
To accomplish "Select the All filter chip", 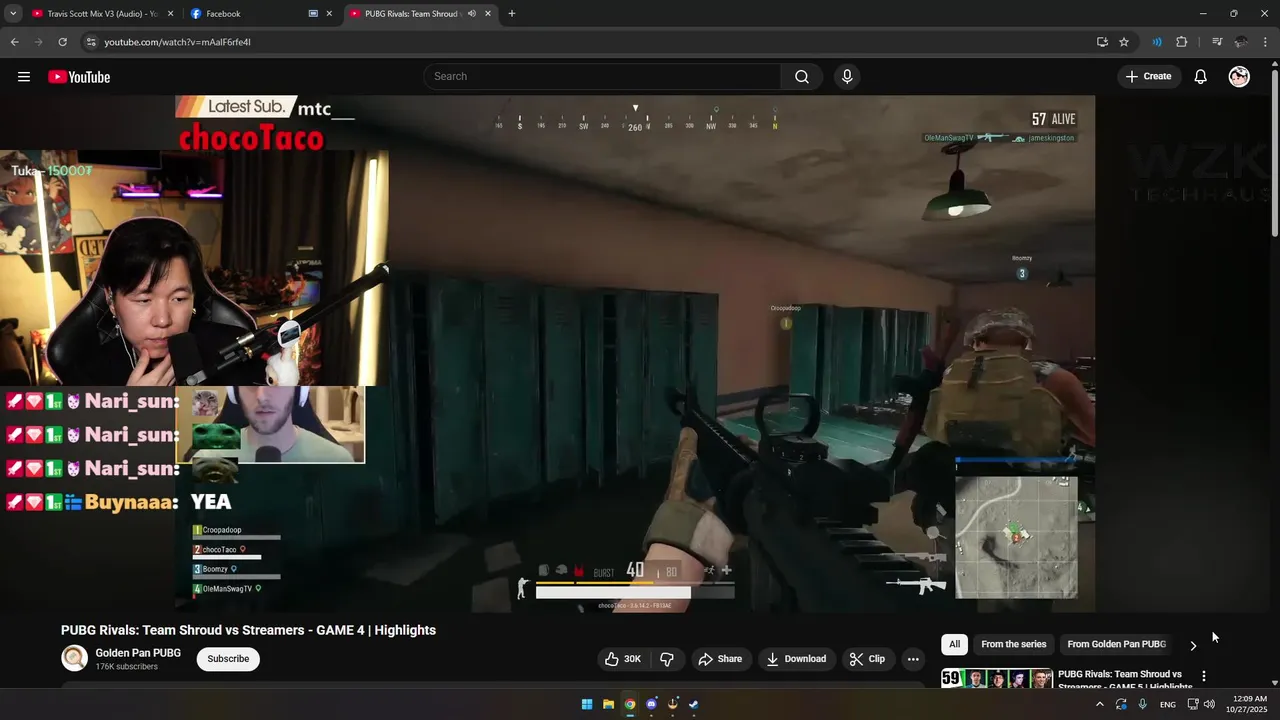I will [954, 645].
